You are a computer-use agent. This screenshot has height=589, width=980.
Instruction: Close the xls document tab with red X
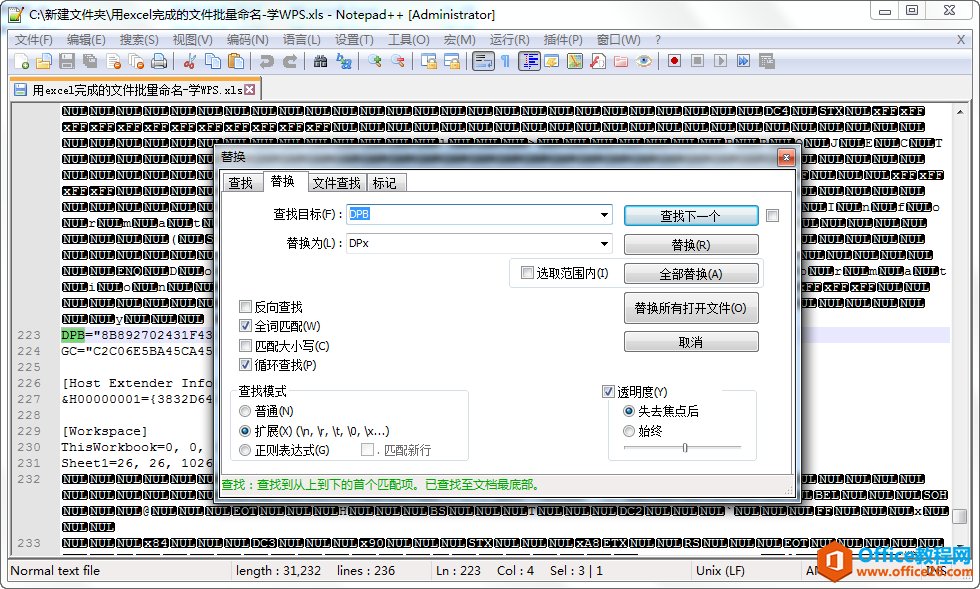[250, 89]
